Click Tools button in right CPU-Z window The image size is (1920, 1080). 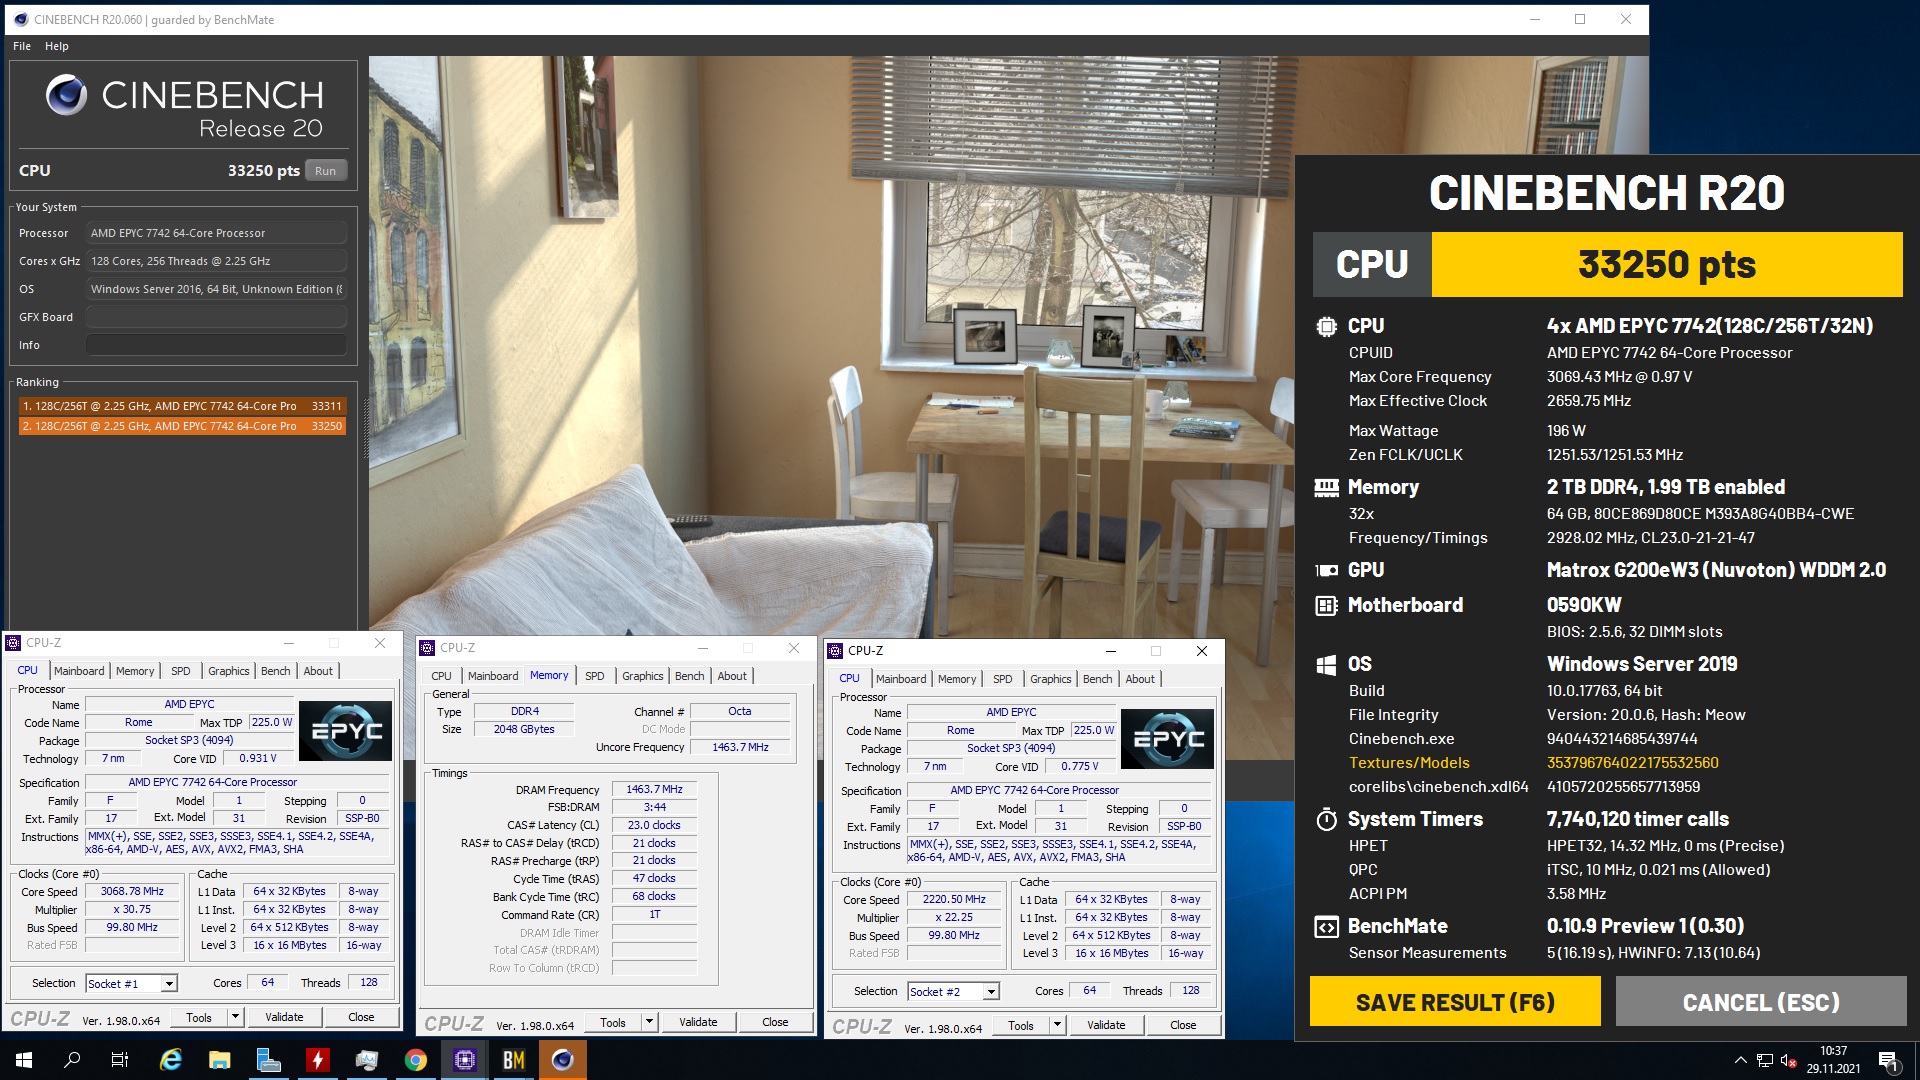coord(1021,1025)
